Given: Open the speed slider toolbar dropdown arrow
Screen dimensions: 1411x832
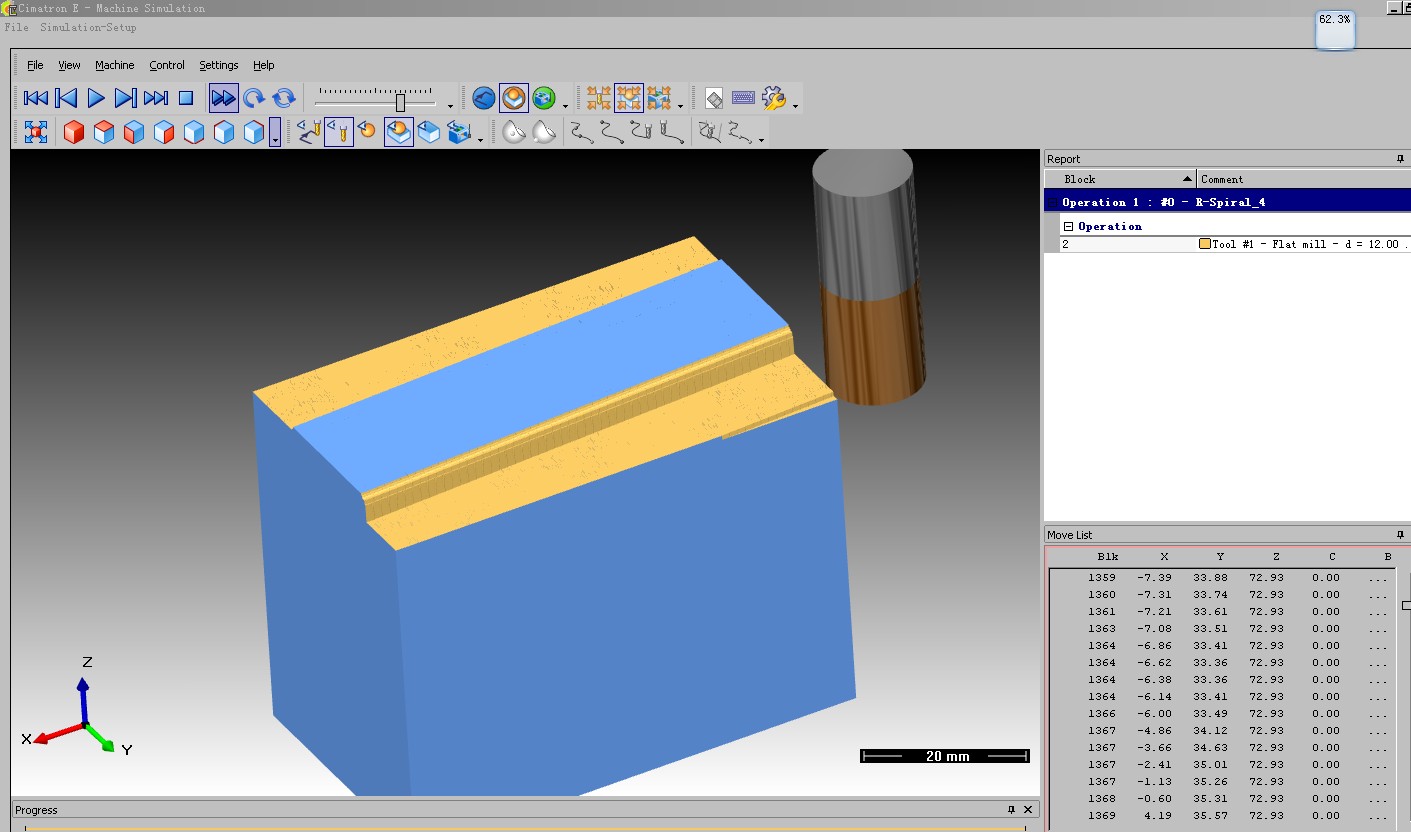Looking at the screenshot, I should (450, 105).
